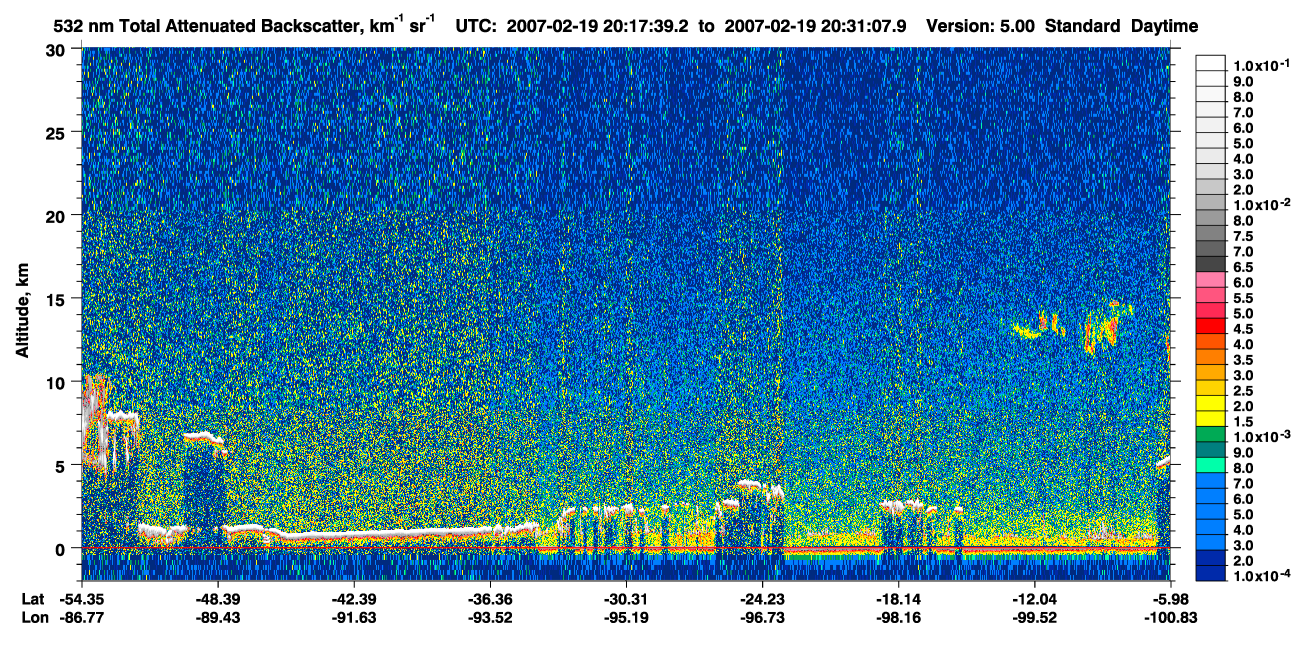Click the 'Version: 5.00' label
This screenshot has width=1300, height=667.
pos(980,26)
